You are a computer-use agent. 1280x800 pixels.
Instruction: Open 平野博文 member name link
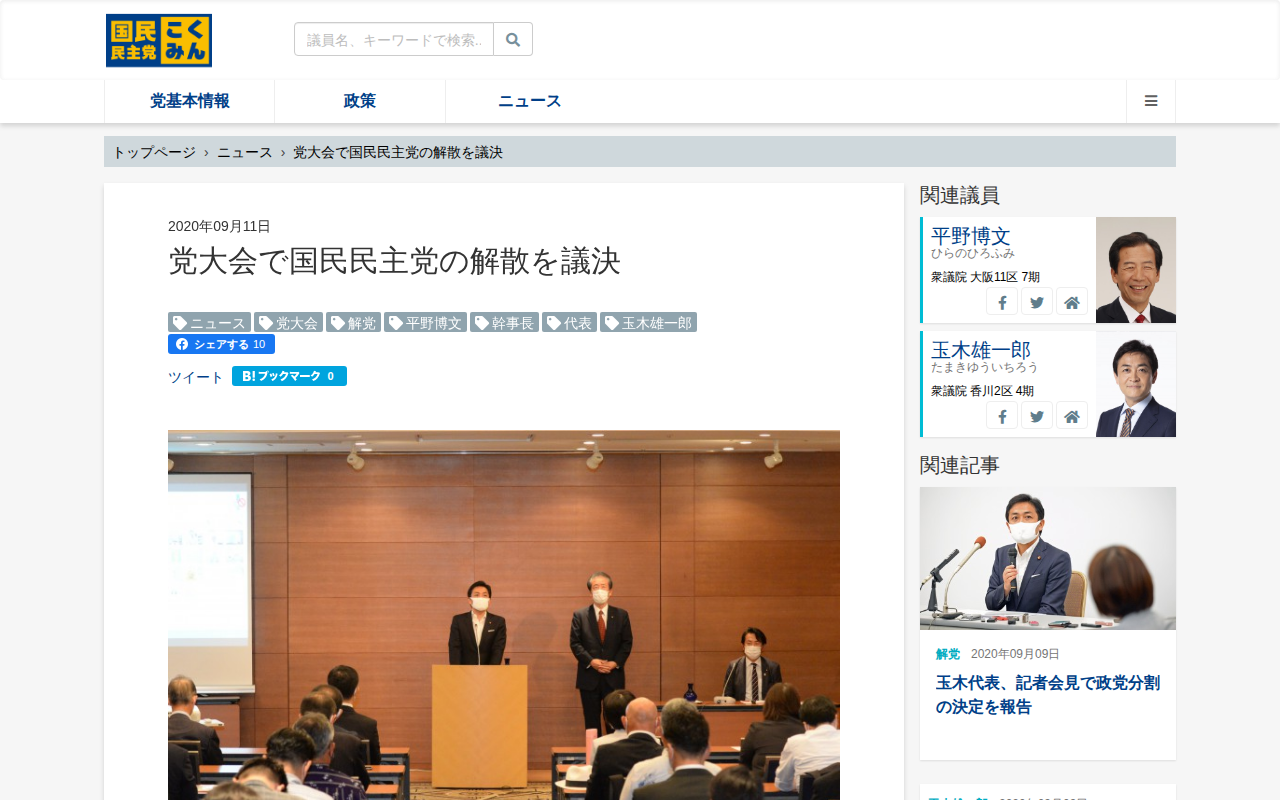click(971, 236)
